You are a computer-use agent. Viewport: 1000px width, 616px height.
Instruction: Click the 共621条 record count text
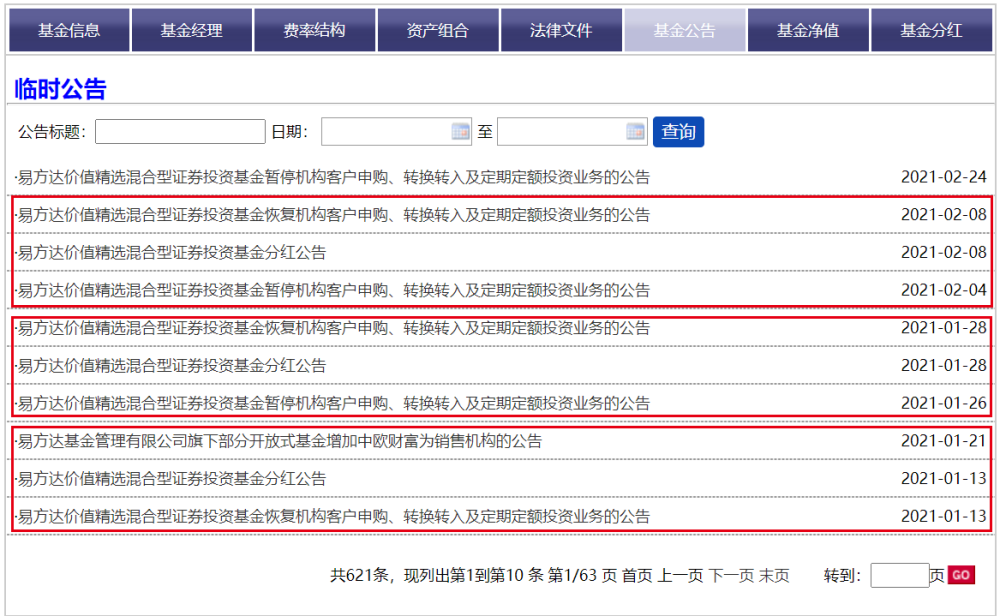point(360,575)
